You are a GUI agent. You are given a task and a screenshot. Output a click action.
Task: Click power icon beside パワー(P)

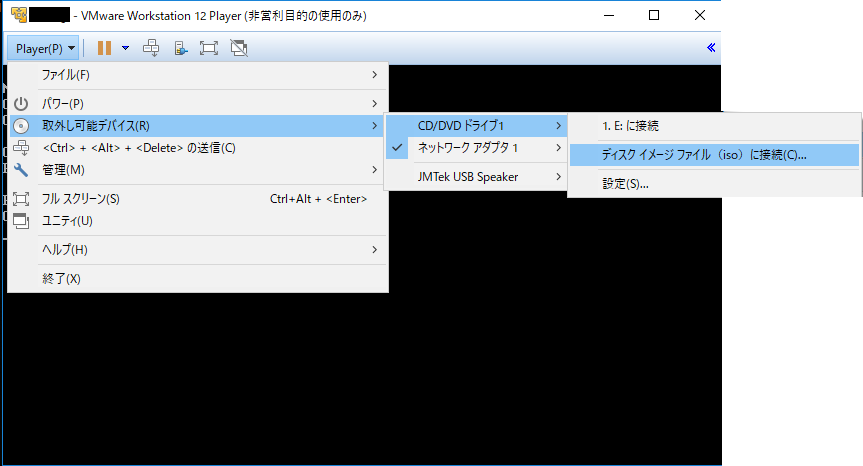click(x=21, y=103)
